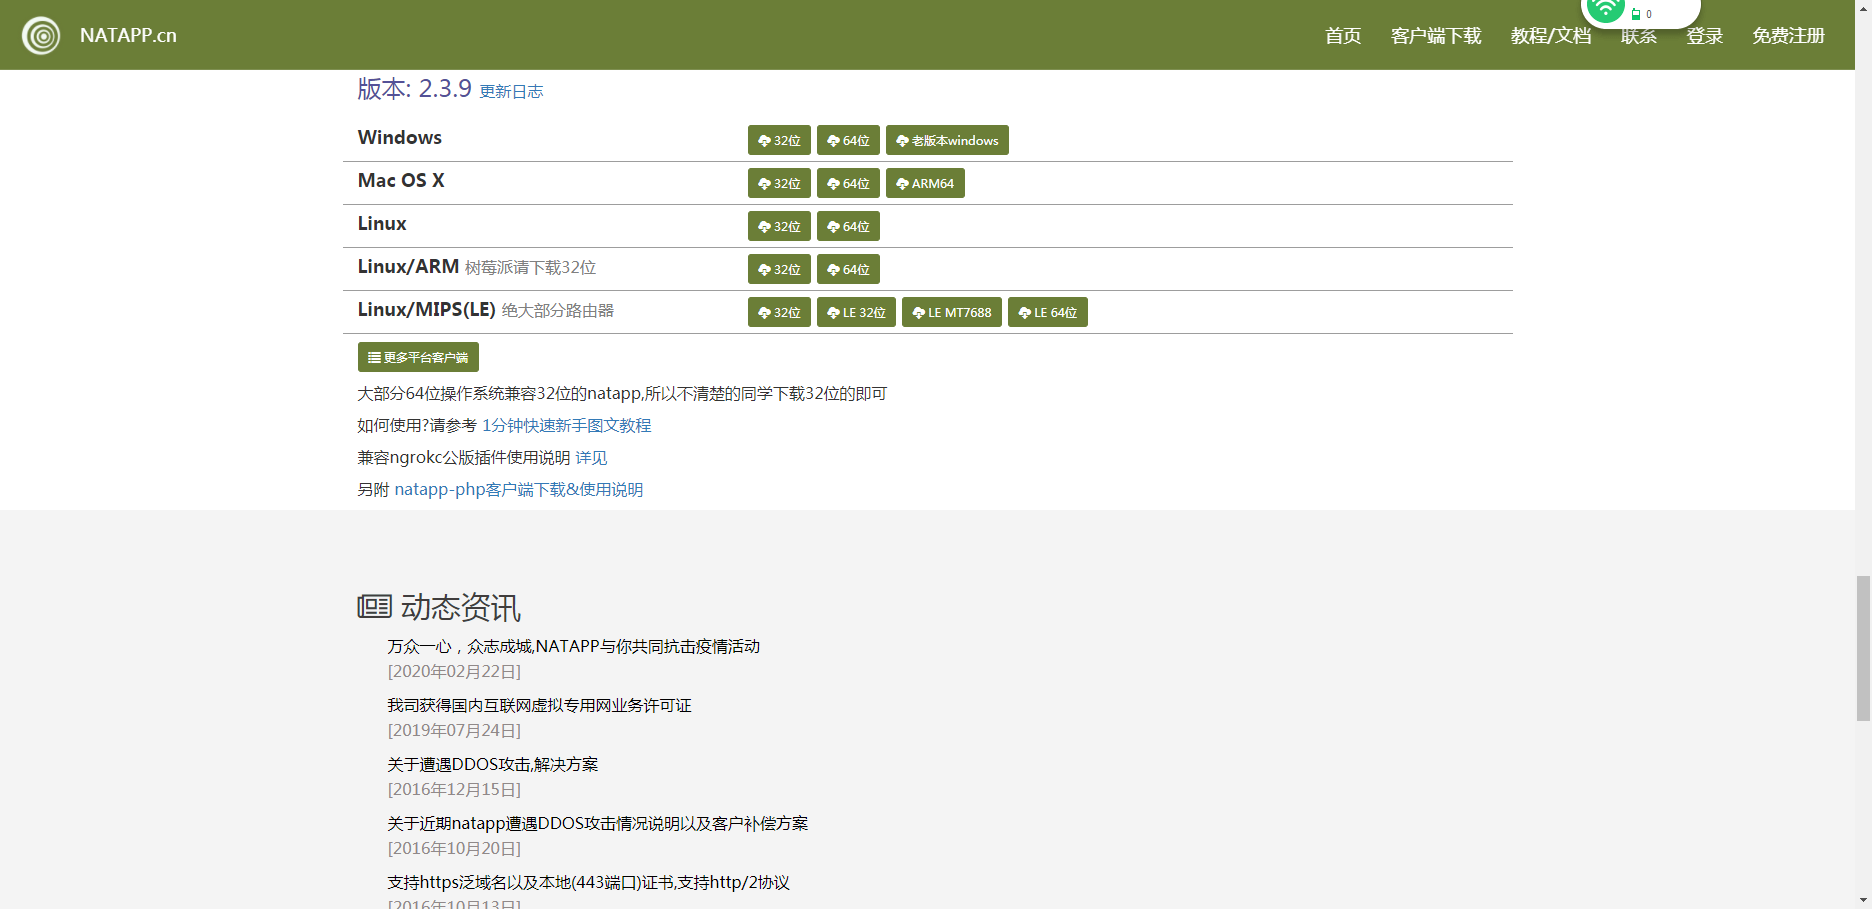Viewport: 1872px width, 909px height.
Task: Open 教程/文档 in the navigation bar
Action: point(1551,36)
